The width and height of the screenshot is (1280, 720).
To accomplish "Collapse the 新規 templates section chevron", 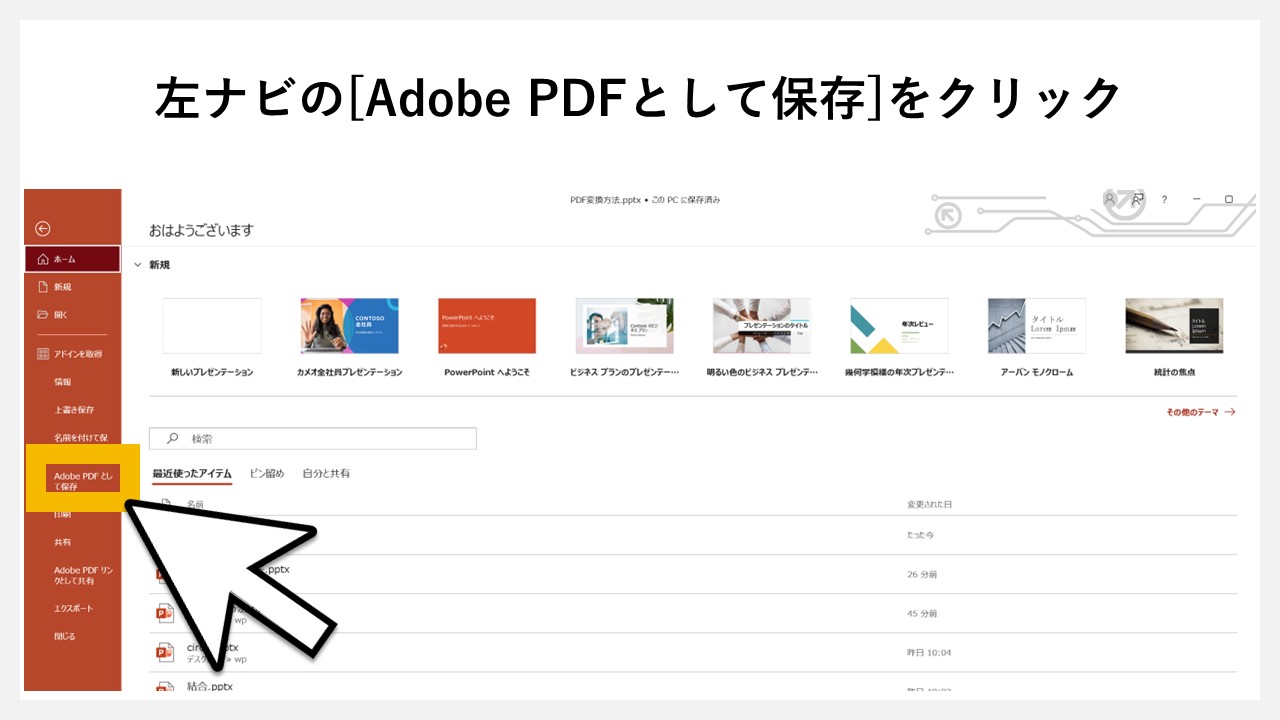I will (138, 264).
